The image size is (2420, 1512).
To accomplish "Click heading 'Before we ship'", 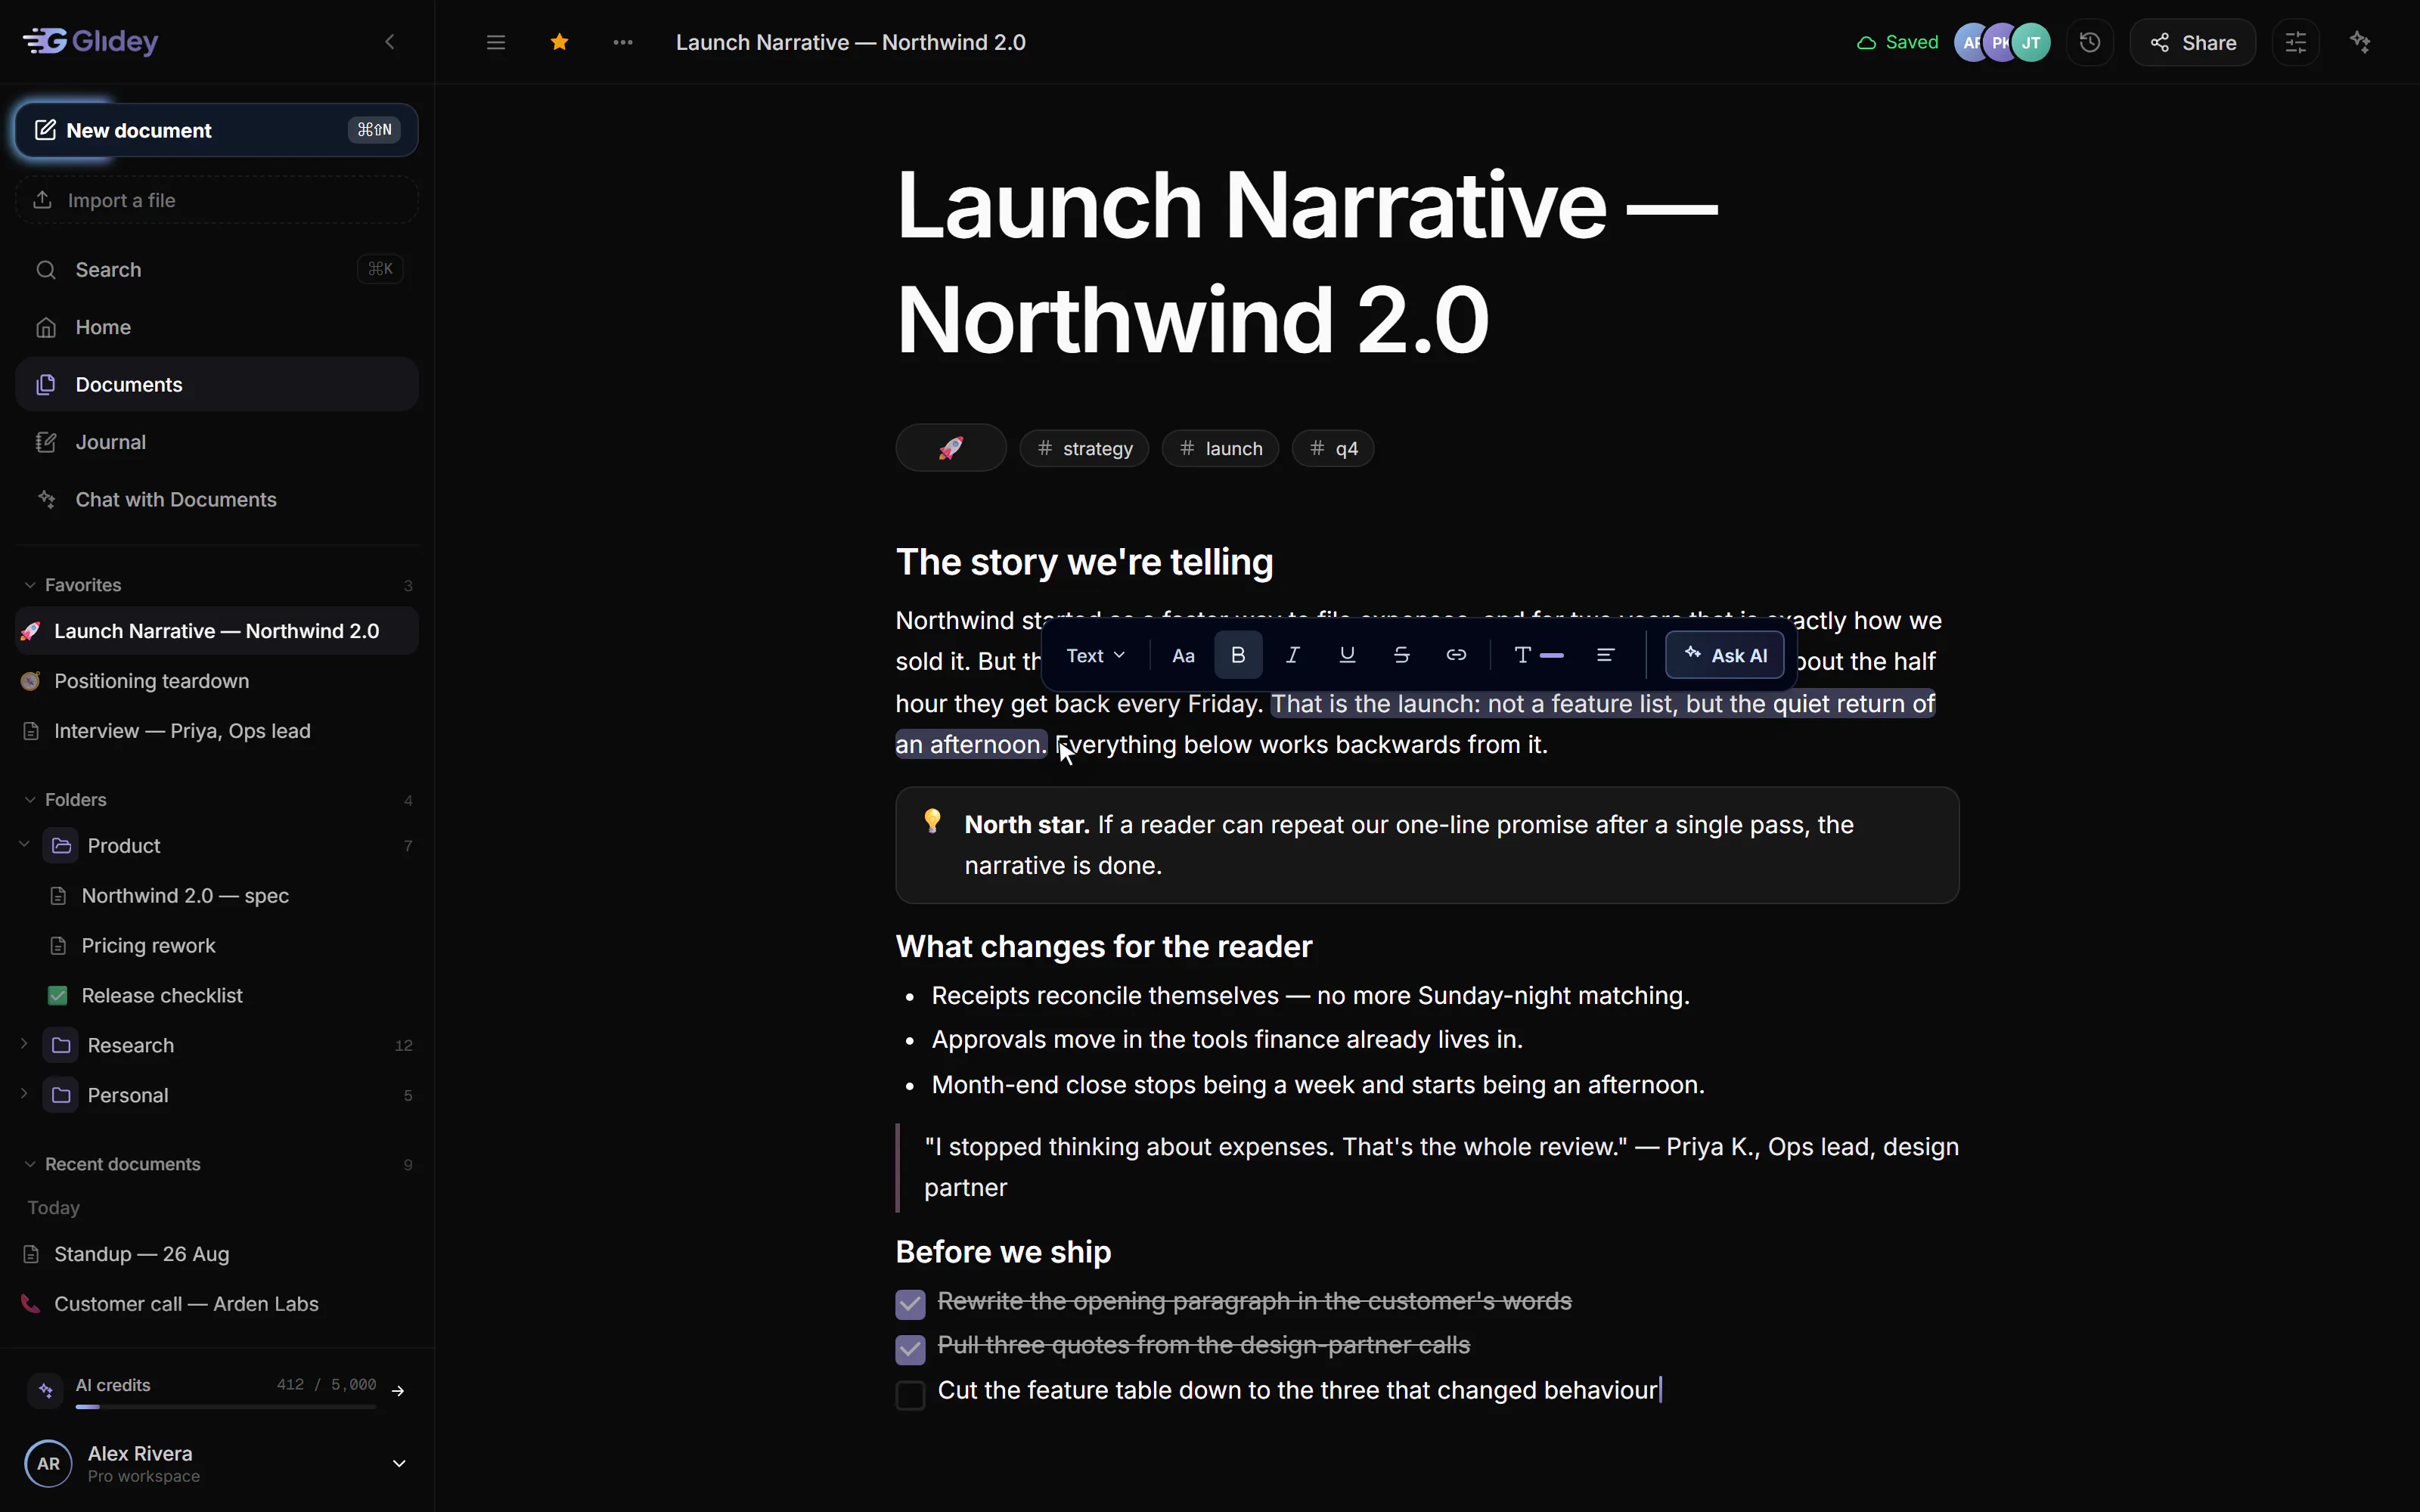I will click(x=1003, y=1252).
